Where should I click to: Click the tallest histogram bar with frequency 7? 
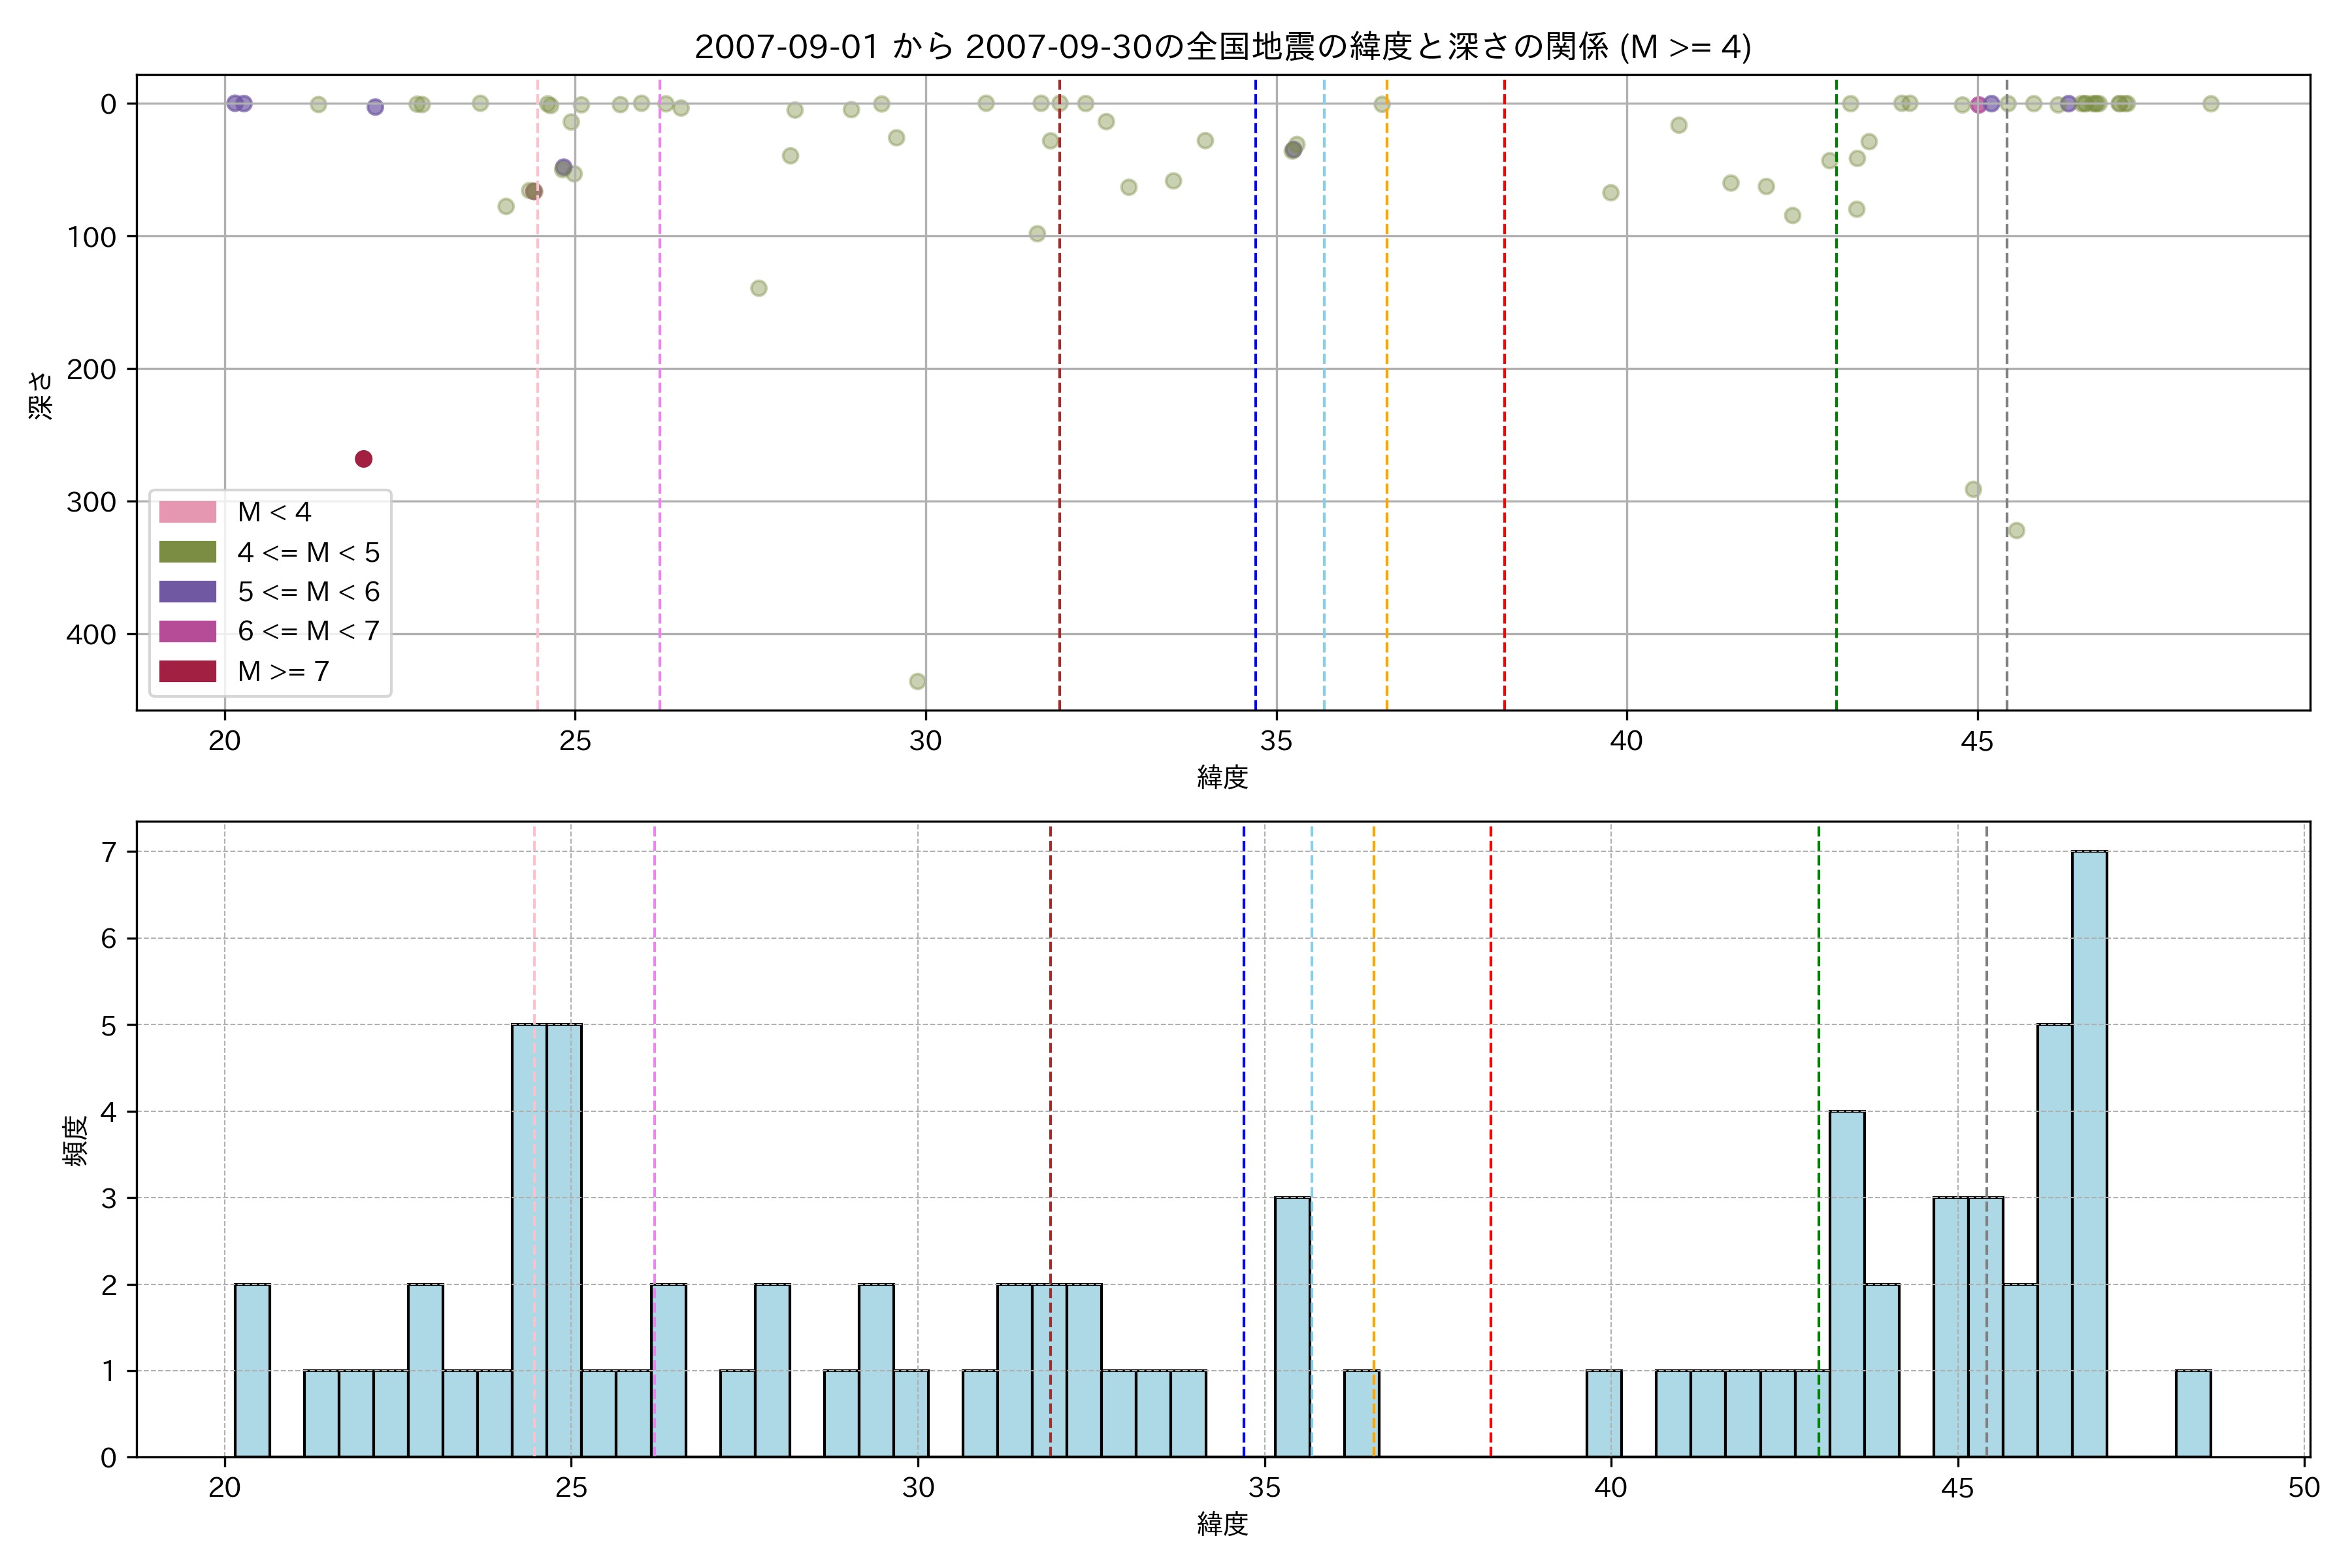[2089, 1153]
